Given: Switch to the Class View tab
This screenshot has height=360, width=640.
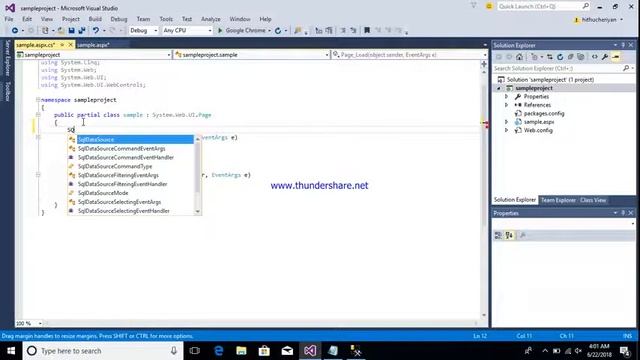Looking at the screenshot, I should pos(593,200).
